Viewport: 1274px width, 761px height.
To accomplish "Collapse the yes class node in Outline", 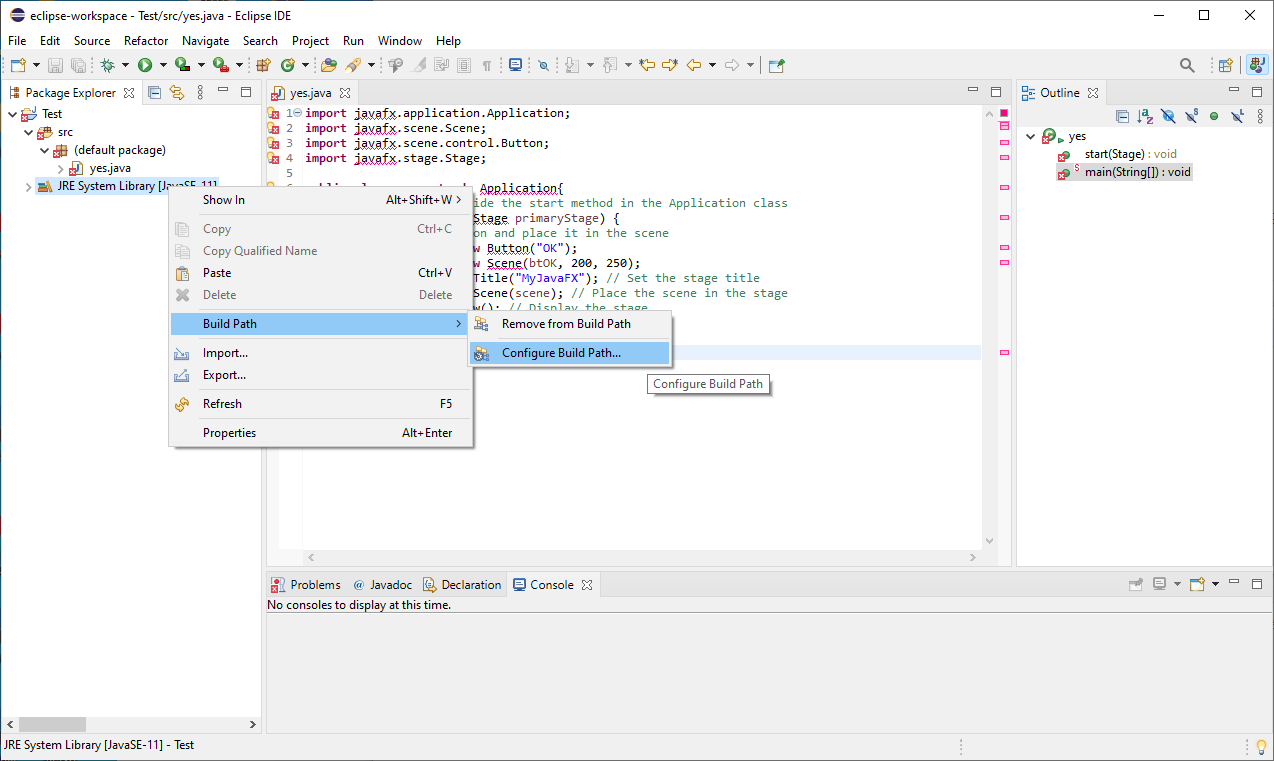I will pyautogui.click(x=1030, y=136).
